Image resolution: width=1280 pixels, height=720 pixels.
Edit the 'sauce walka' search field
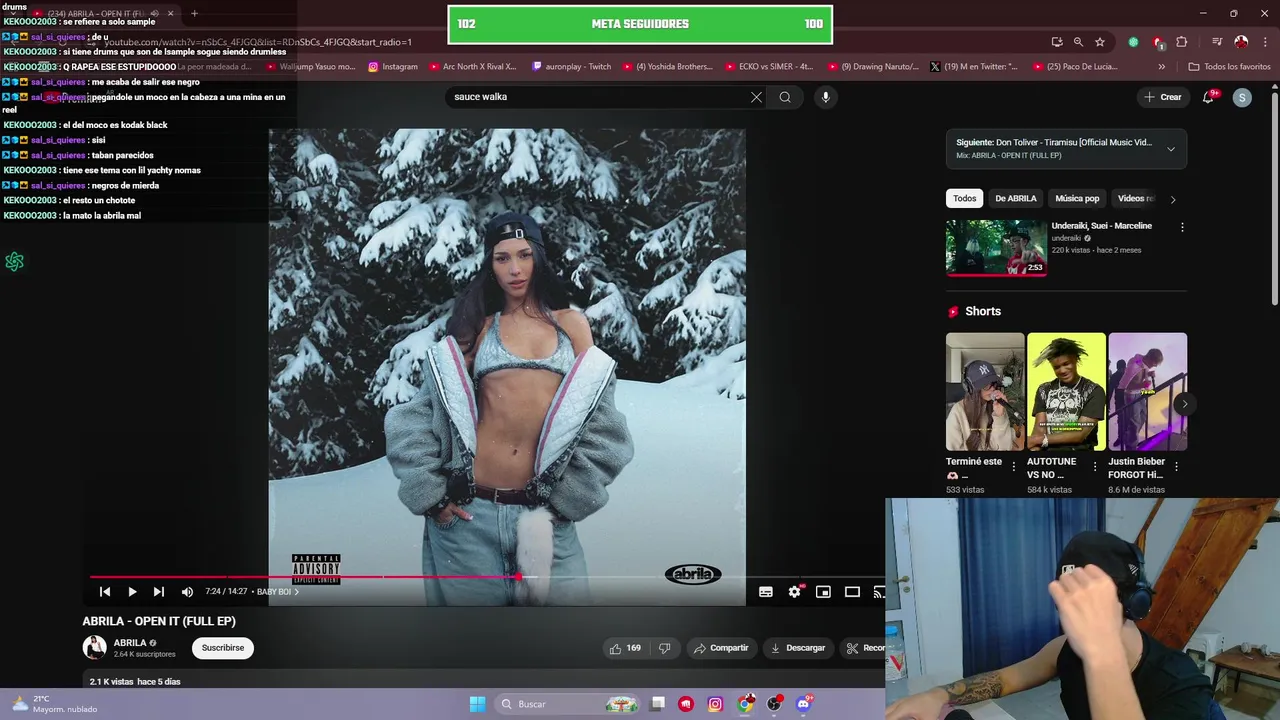[597, 97]
